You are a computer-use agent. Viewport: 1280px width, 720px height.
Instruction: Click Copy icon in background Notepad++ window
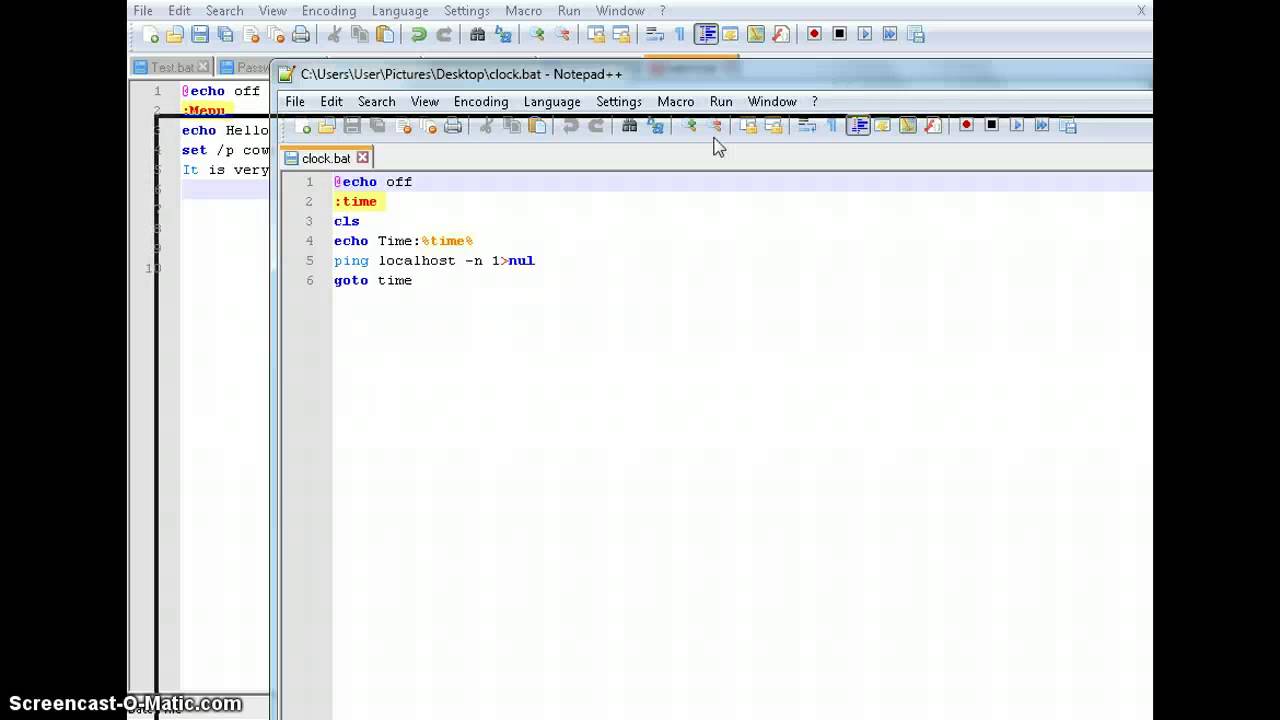[360, 35]
